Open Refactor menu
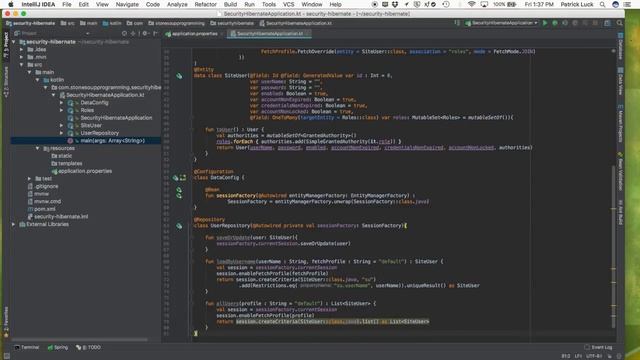The image size is (640, 360). coord(205,4)
